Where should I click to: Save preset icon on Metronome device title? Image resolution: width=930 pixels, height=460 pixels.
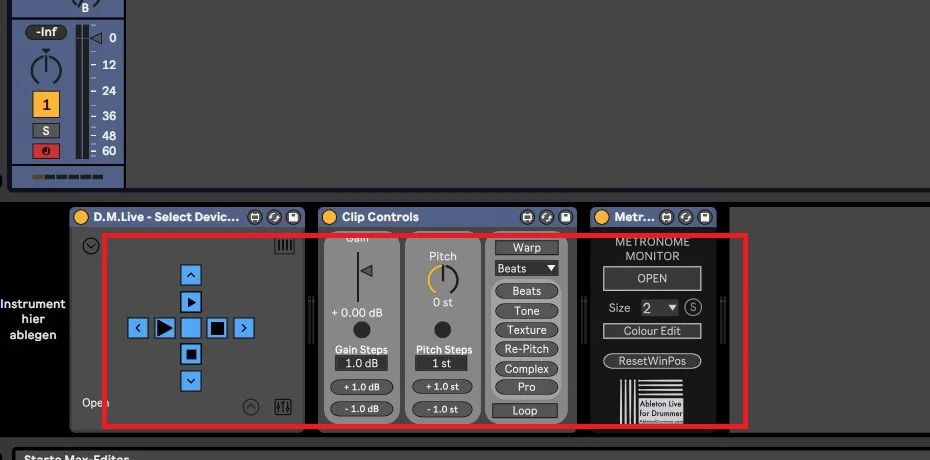click(705, 217)
